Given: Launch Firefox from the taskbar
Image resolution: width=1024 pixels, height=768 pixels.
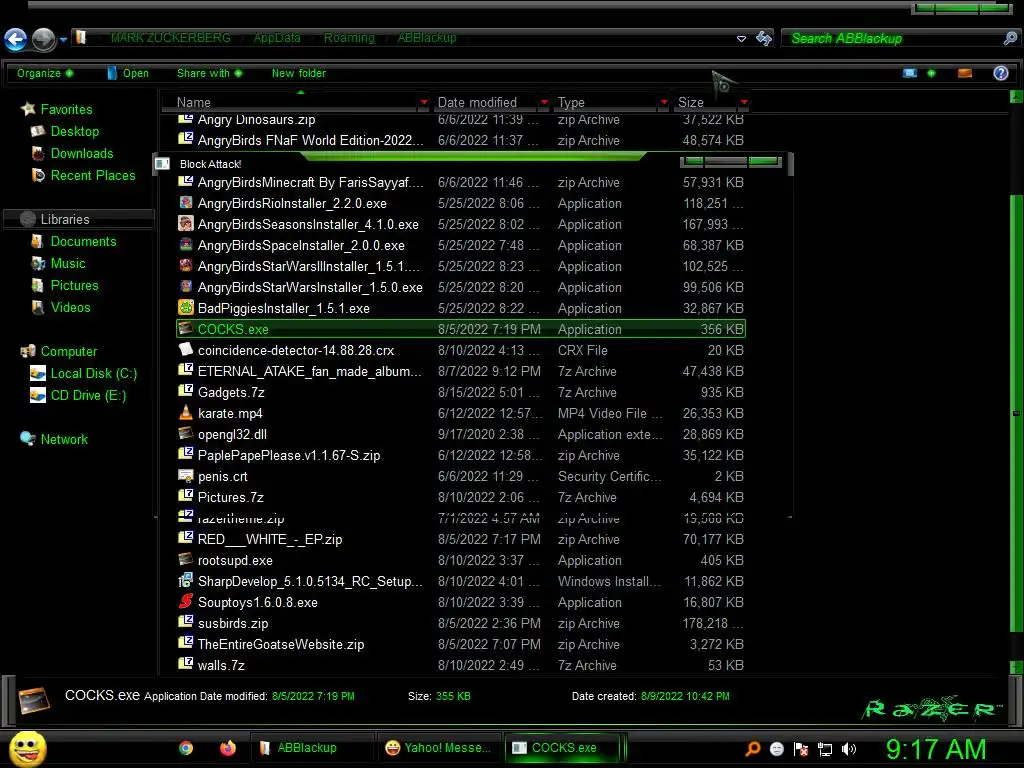Looking at the screenshot, I should point(227,748).
